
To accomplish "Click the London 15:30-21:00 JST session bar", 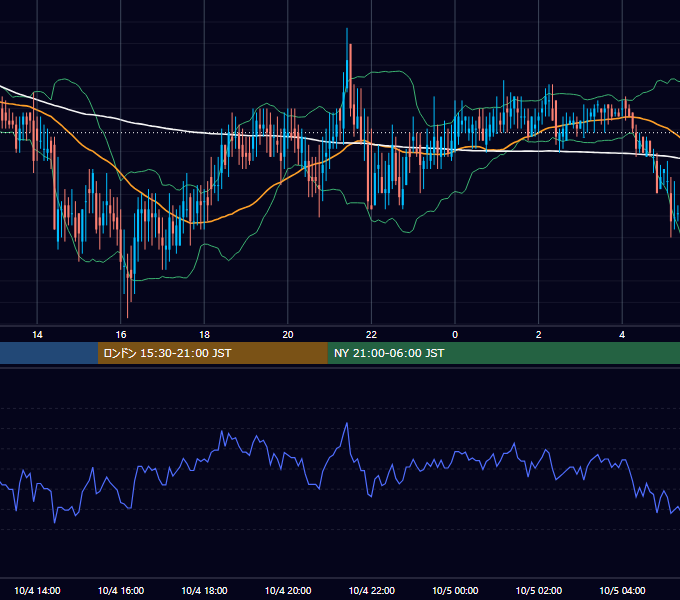I will (212, 353).
